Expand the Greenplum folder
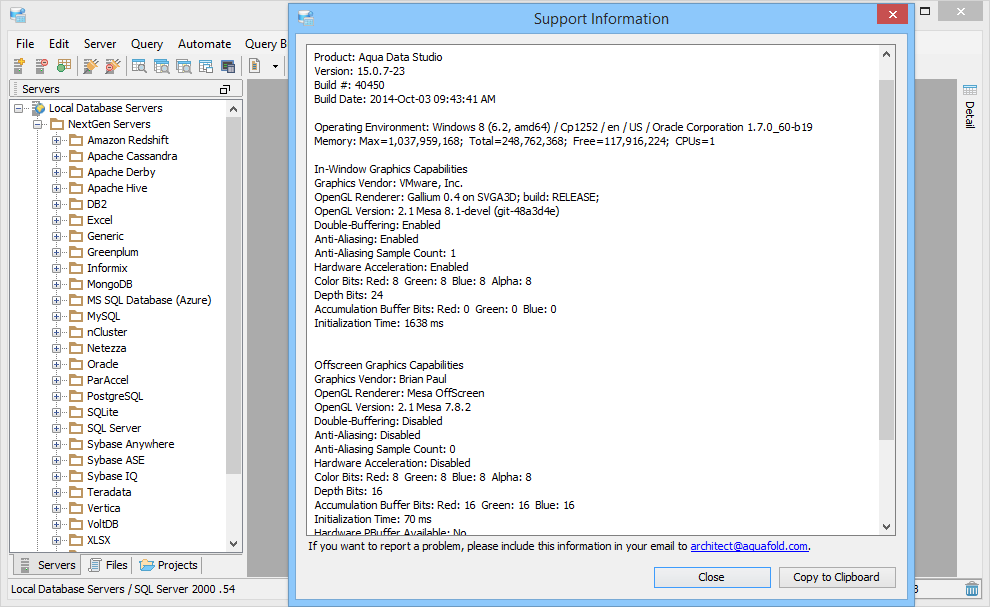 tap(56, 252)
